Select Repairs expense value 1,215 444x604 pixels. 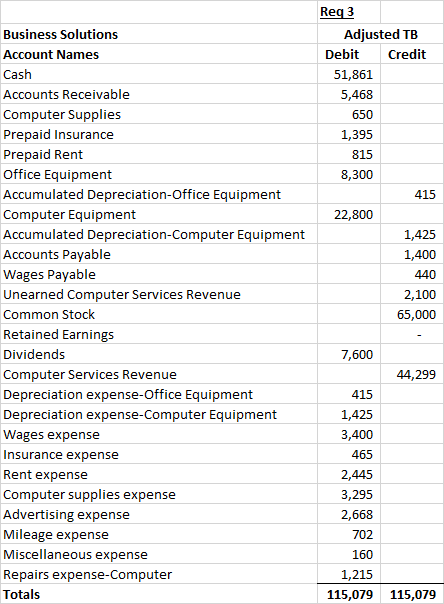click(x=357, y=575)
